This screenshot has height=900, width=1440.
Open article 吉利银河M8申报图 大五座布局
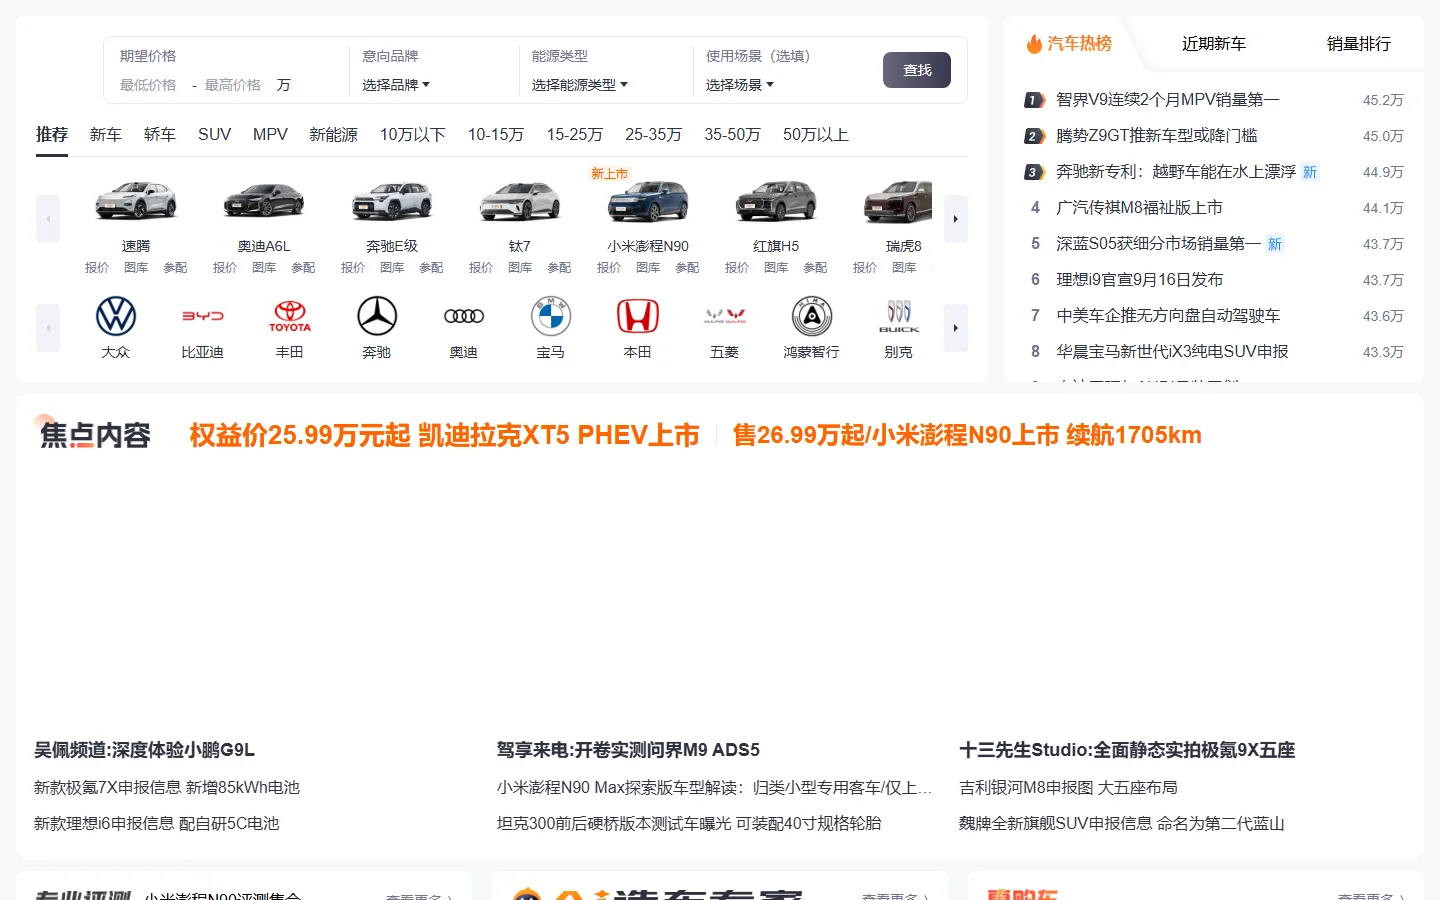1068,787
